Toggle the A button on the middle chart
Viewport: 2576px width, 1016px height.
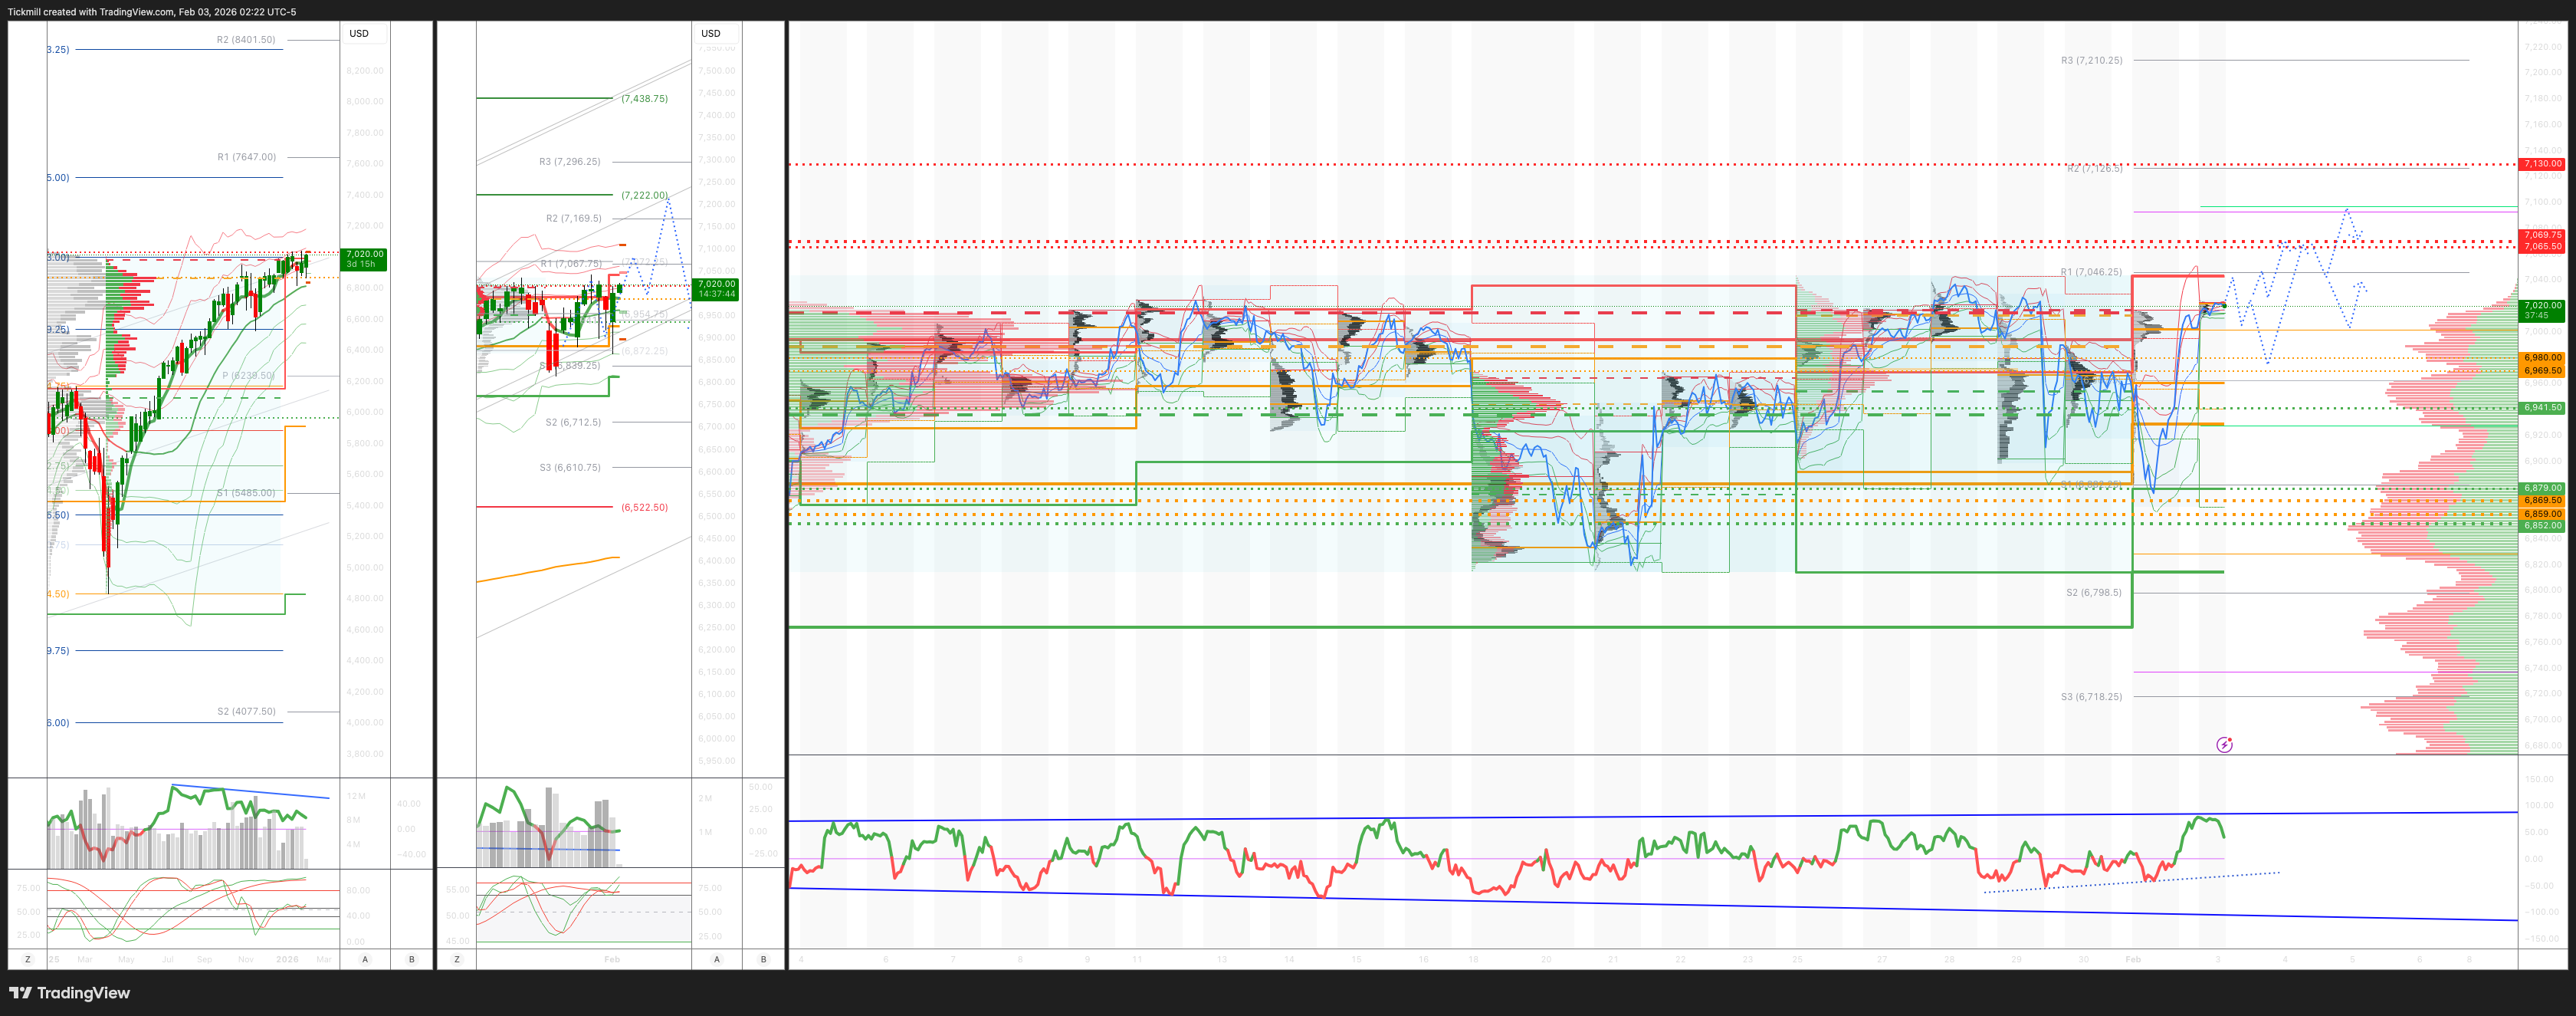coord(717,959)
